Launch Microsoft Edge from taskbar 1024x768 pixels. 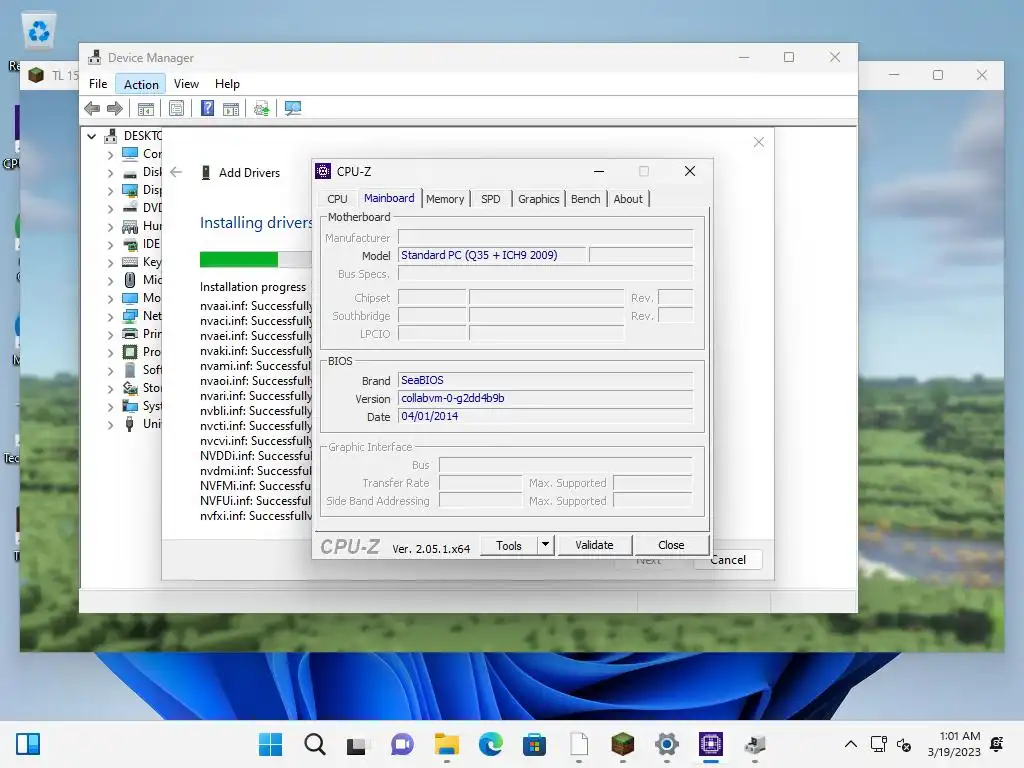pyautogui.click(x=490, y=744)
